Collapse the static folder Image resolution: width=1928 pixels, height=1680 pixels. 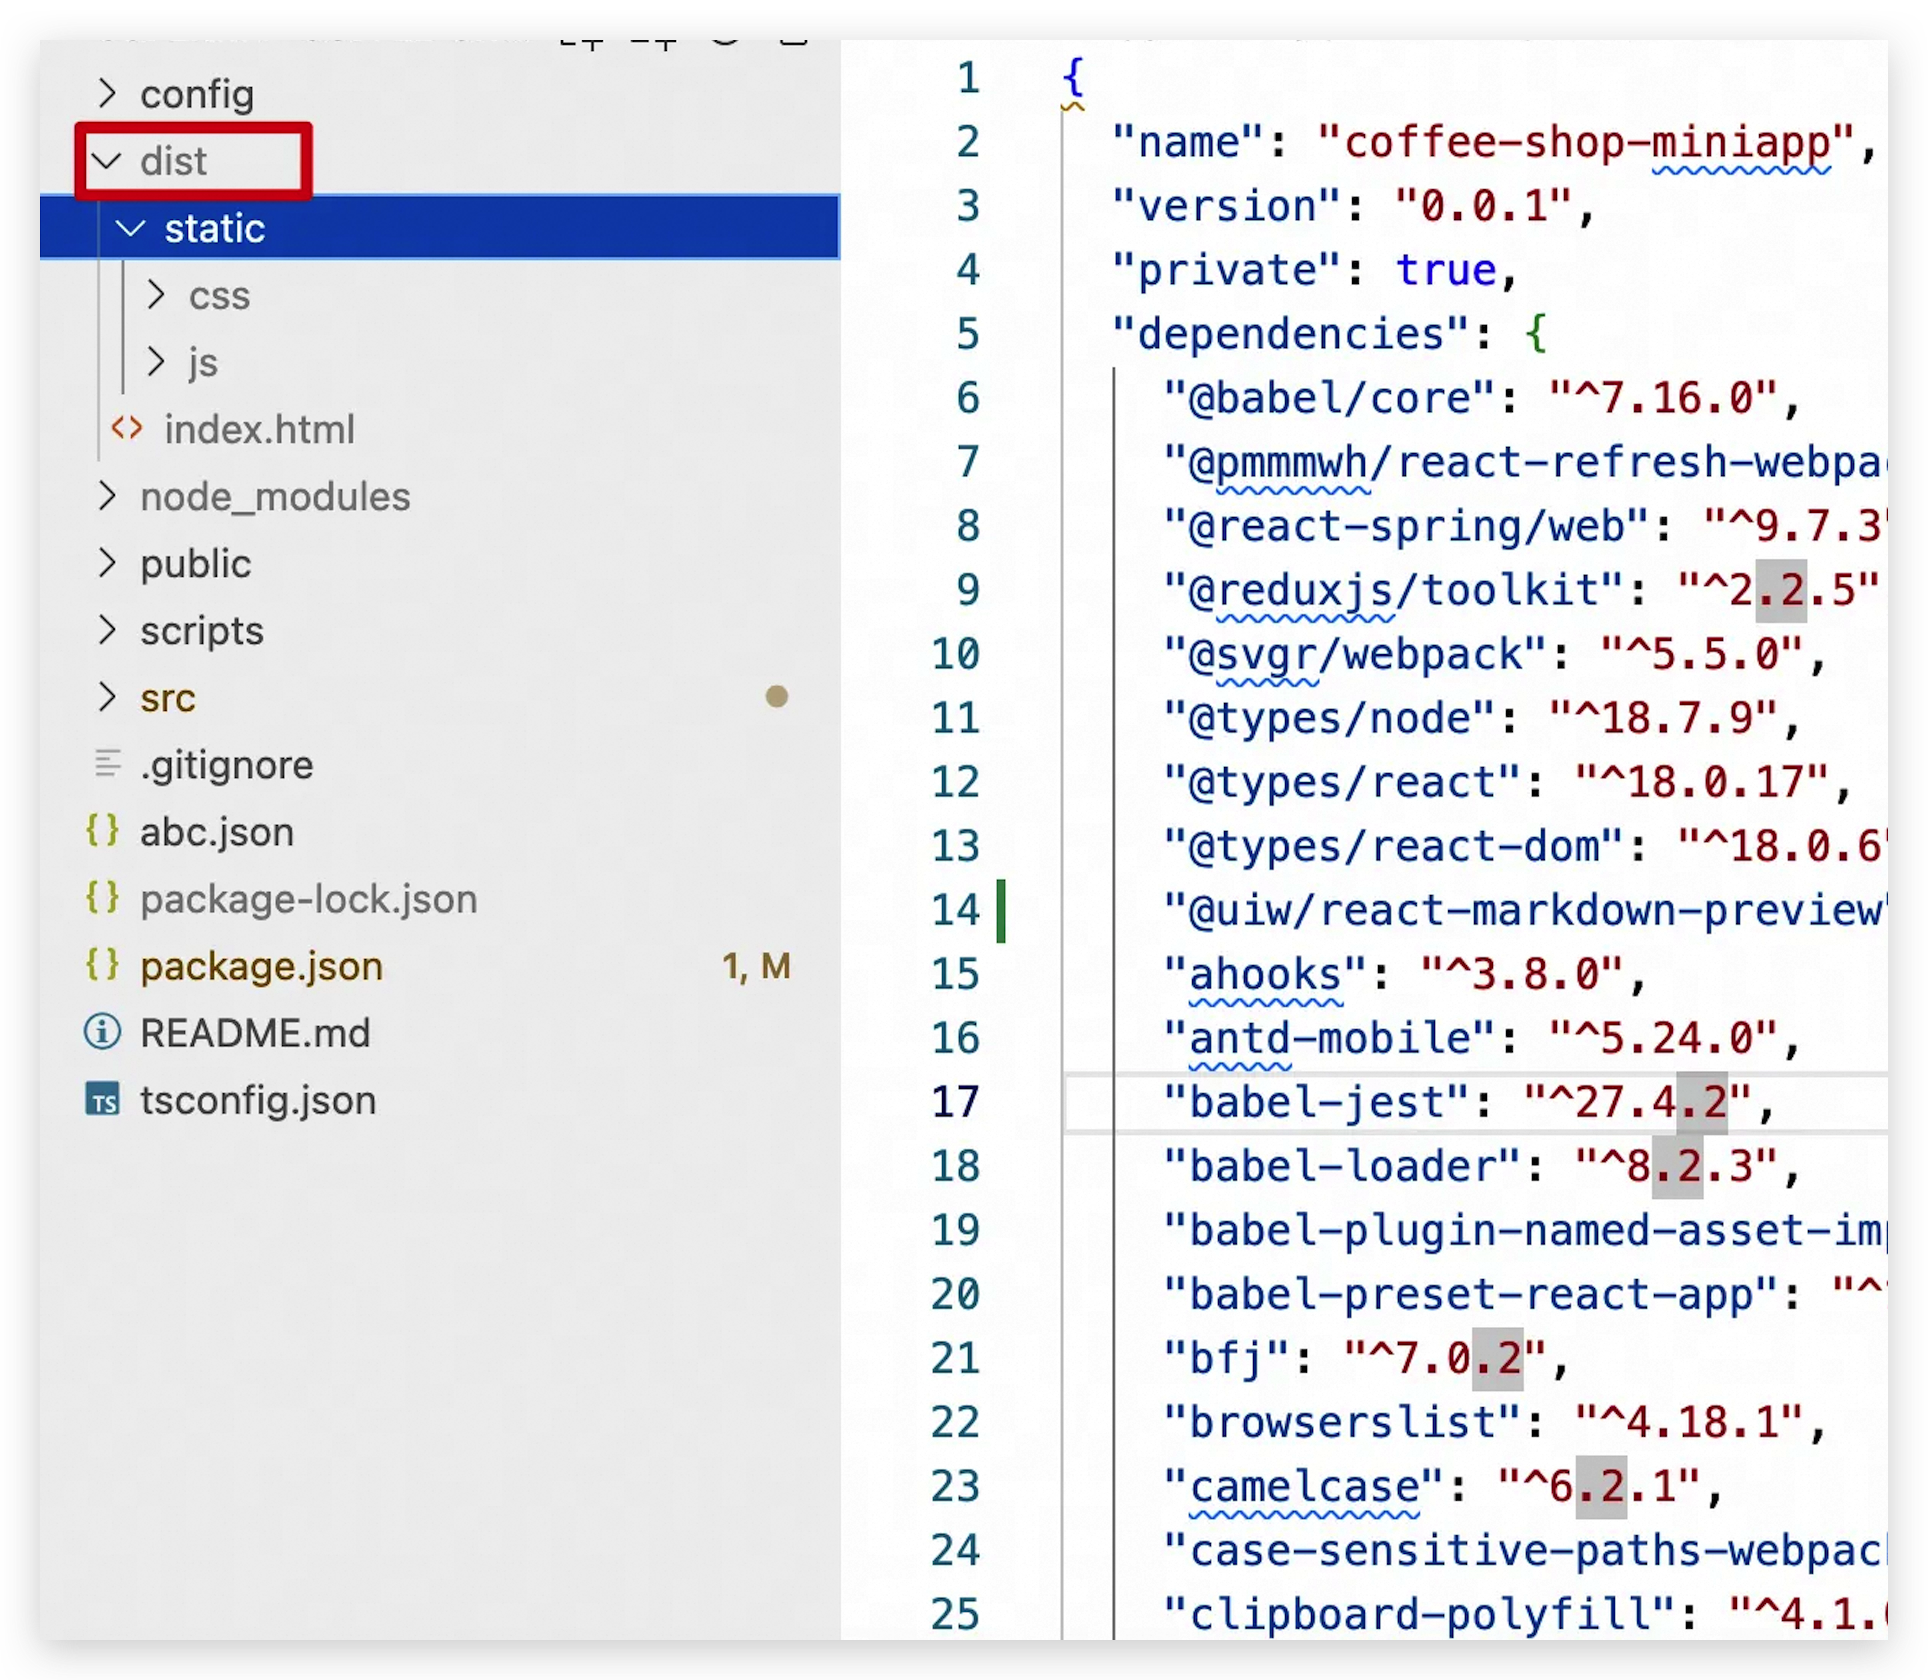(131, 228)
